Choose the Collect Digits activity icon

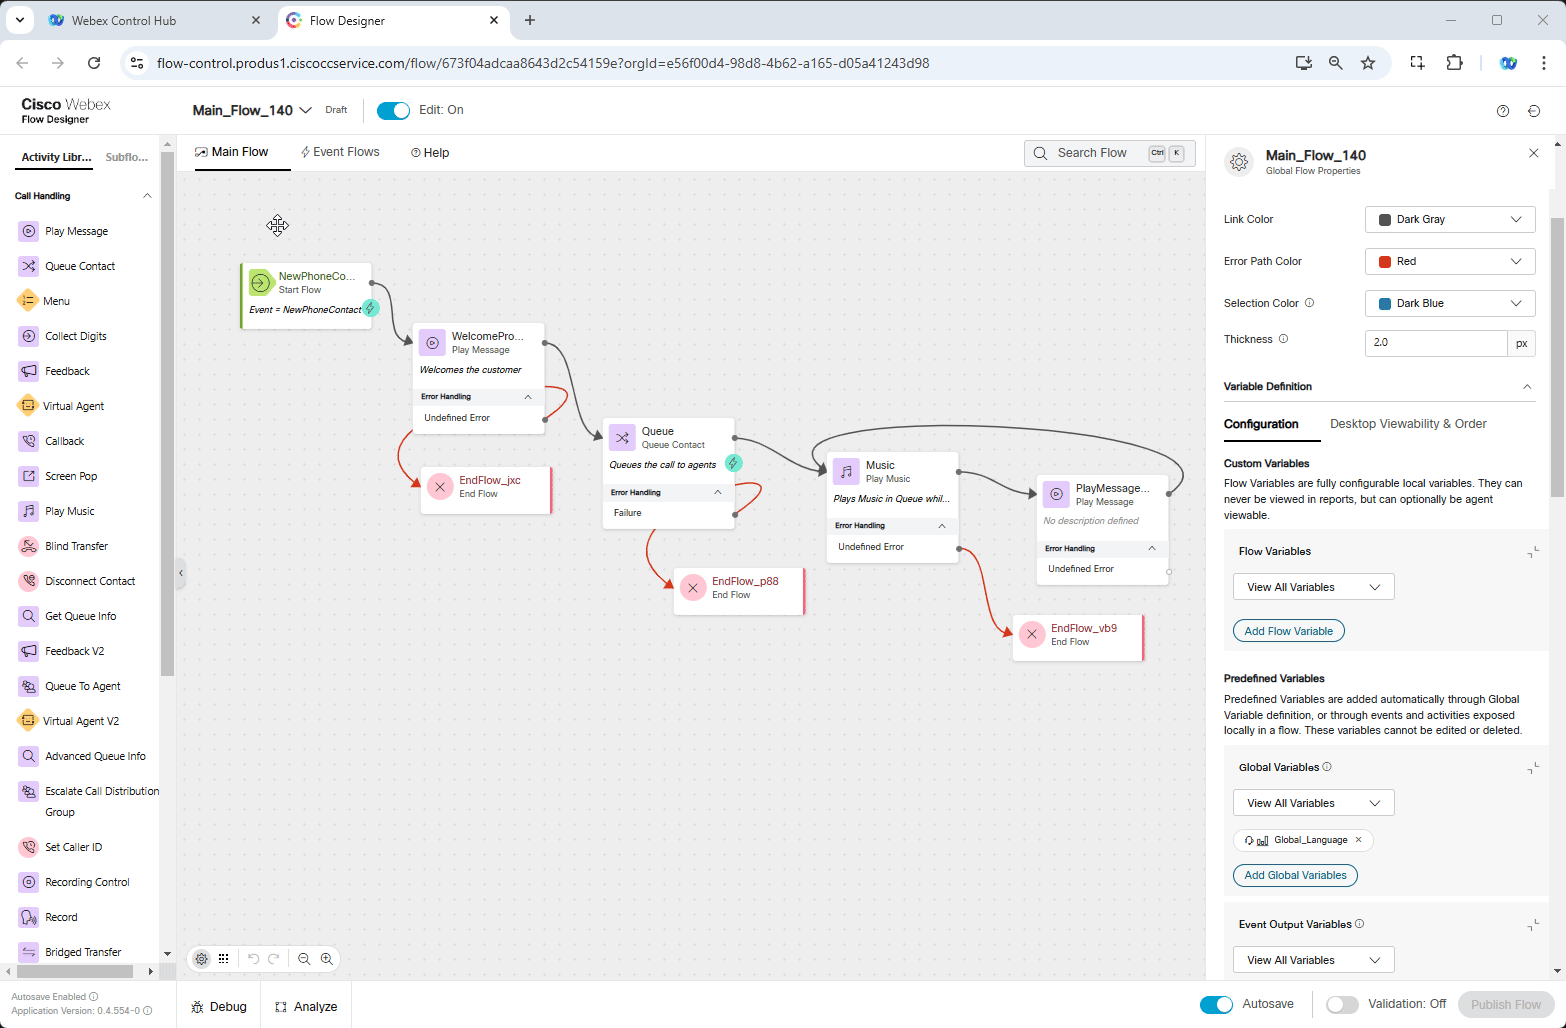pos(29,336)
